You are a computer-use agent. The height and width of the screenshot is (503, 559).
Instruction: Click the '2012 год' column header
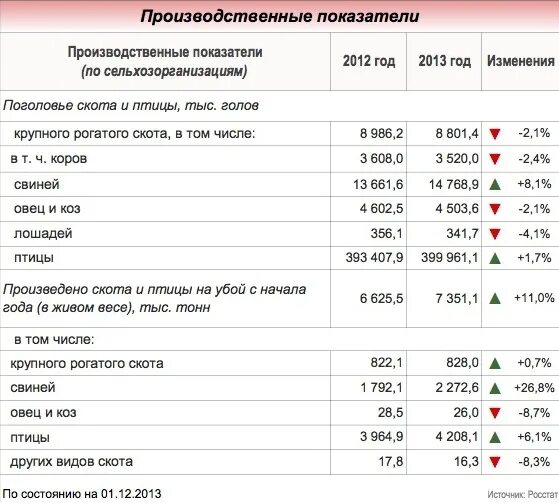(369, 61)
